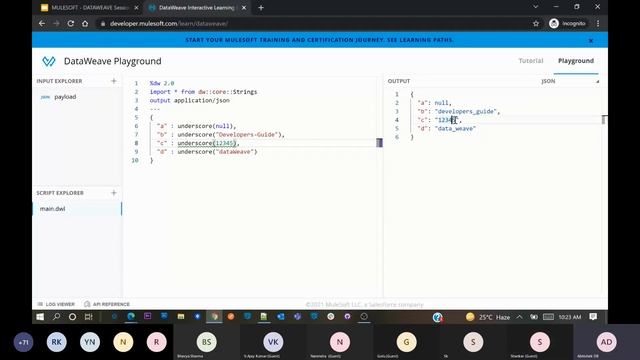Open the main.dwl script
The image size is (640, 360).
coord(53,209)
